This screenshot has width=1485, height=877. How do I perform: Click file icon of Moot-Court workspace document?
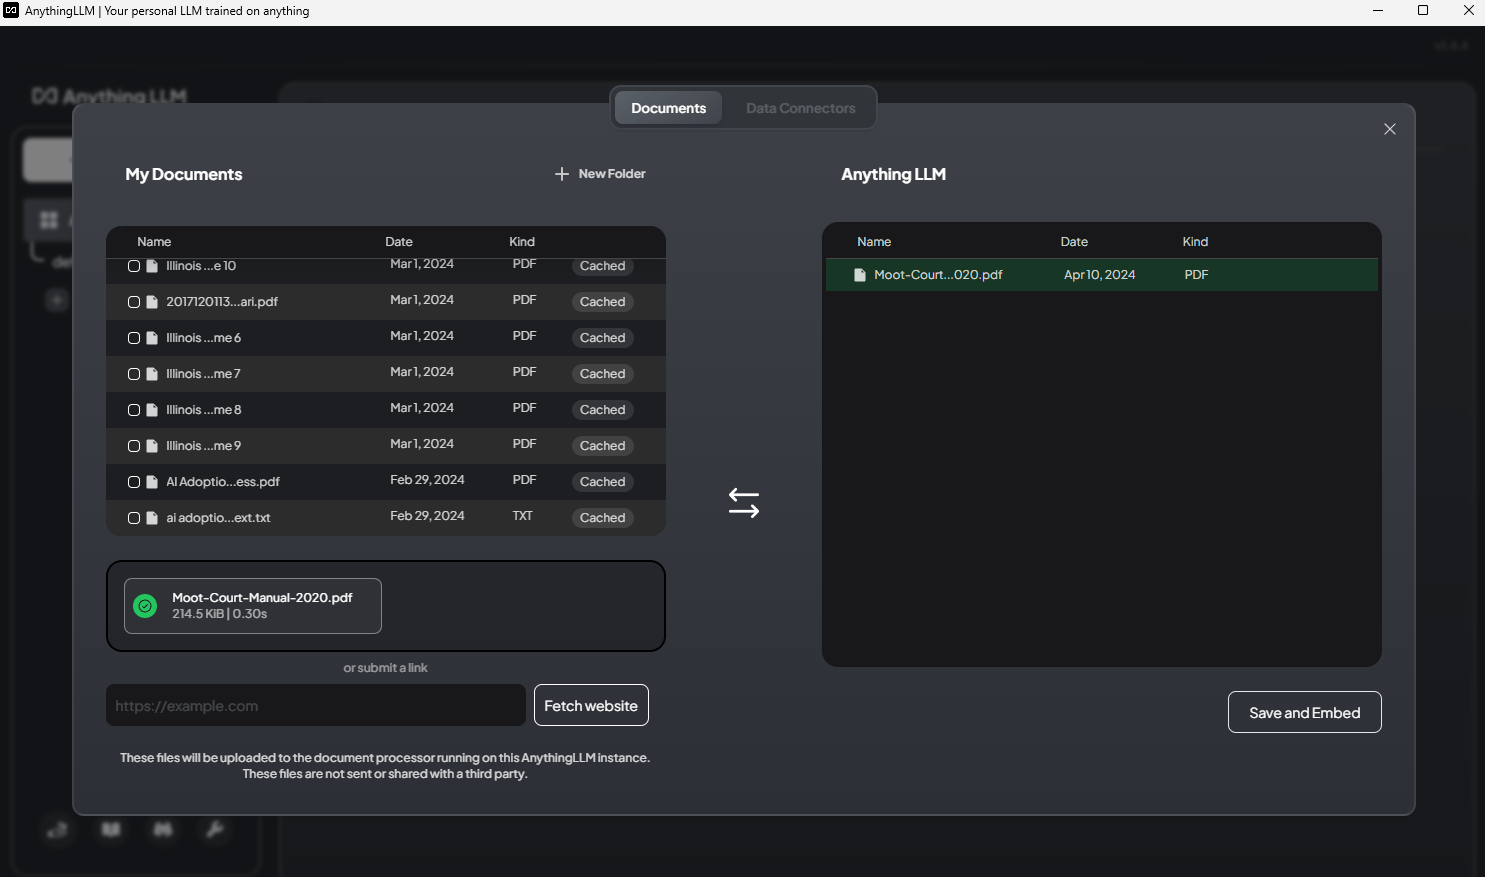coord(859,275)
